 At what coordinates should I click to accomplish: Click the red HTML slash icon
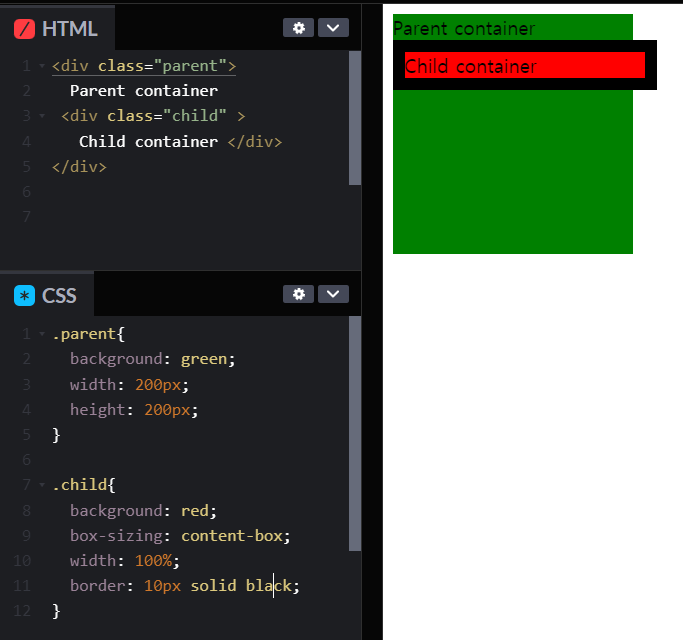tap(24, 29)
